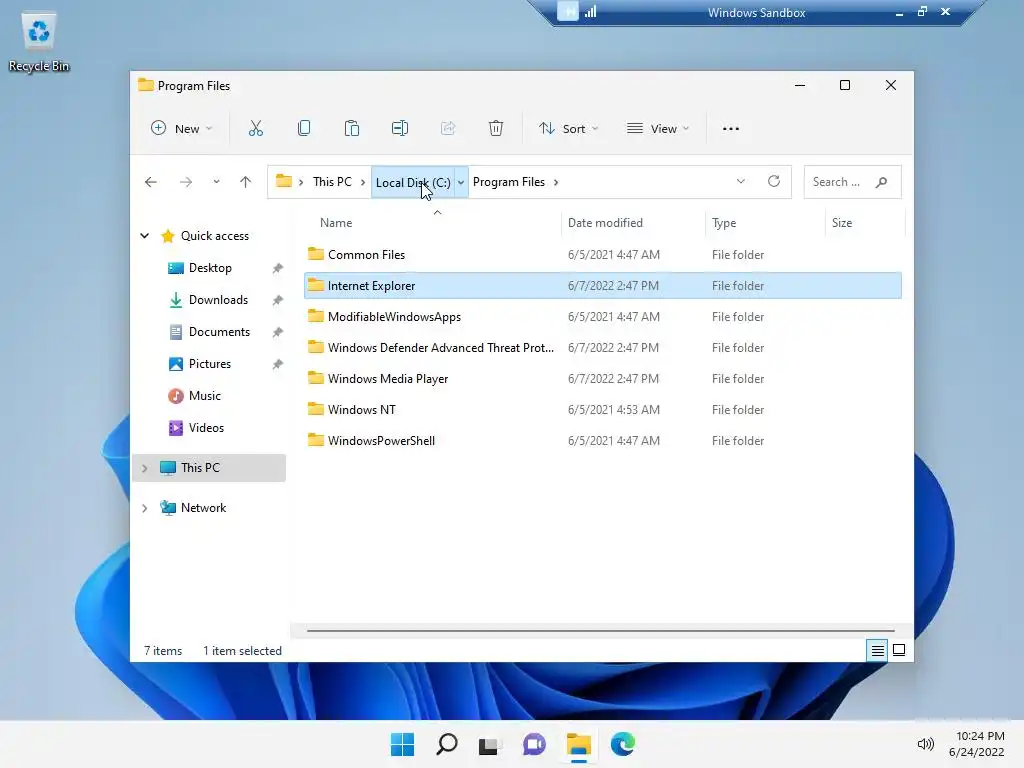Select the Windows Media Player folder
Image resolution: width=1024 pixels, height=768 pixels.
tap(603, 379)
